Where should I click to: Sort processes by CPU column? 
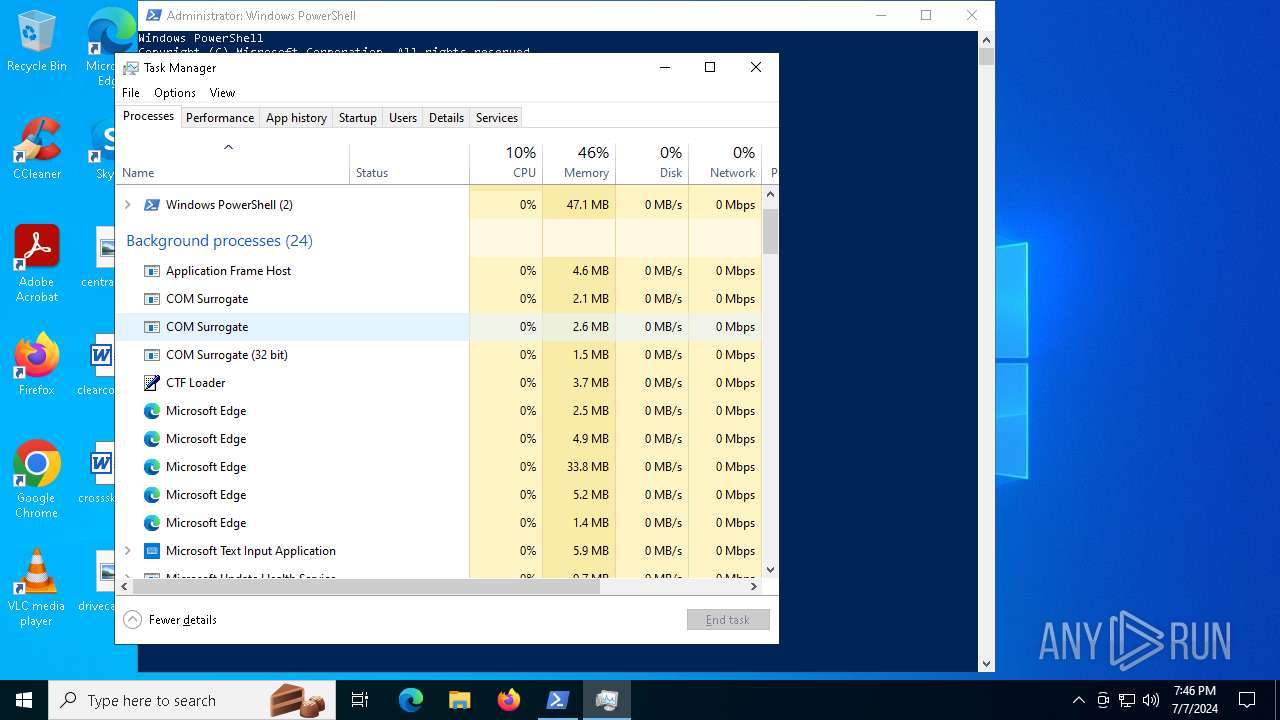[x=506, y=165]
